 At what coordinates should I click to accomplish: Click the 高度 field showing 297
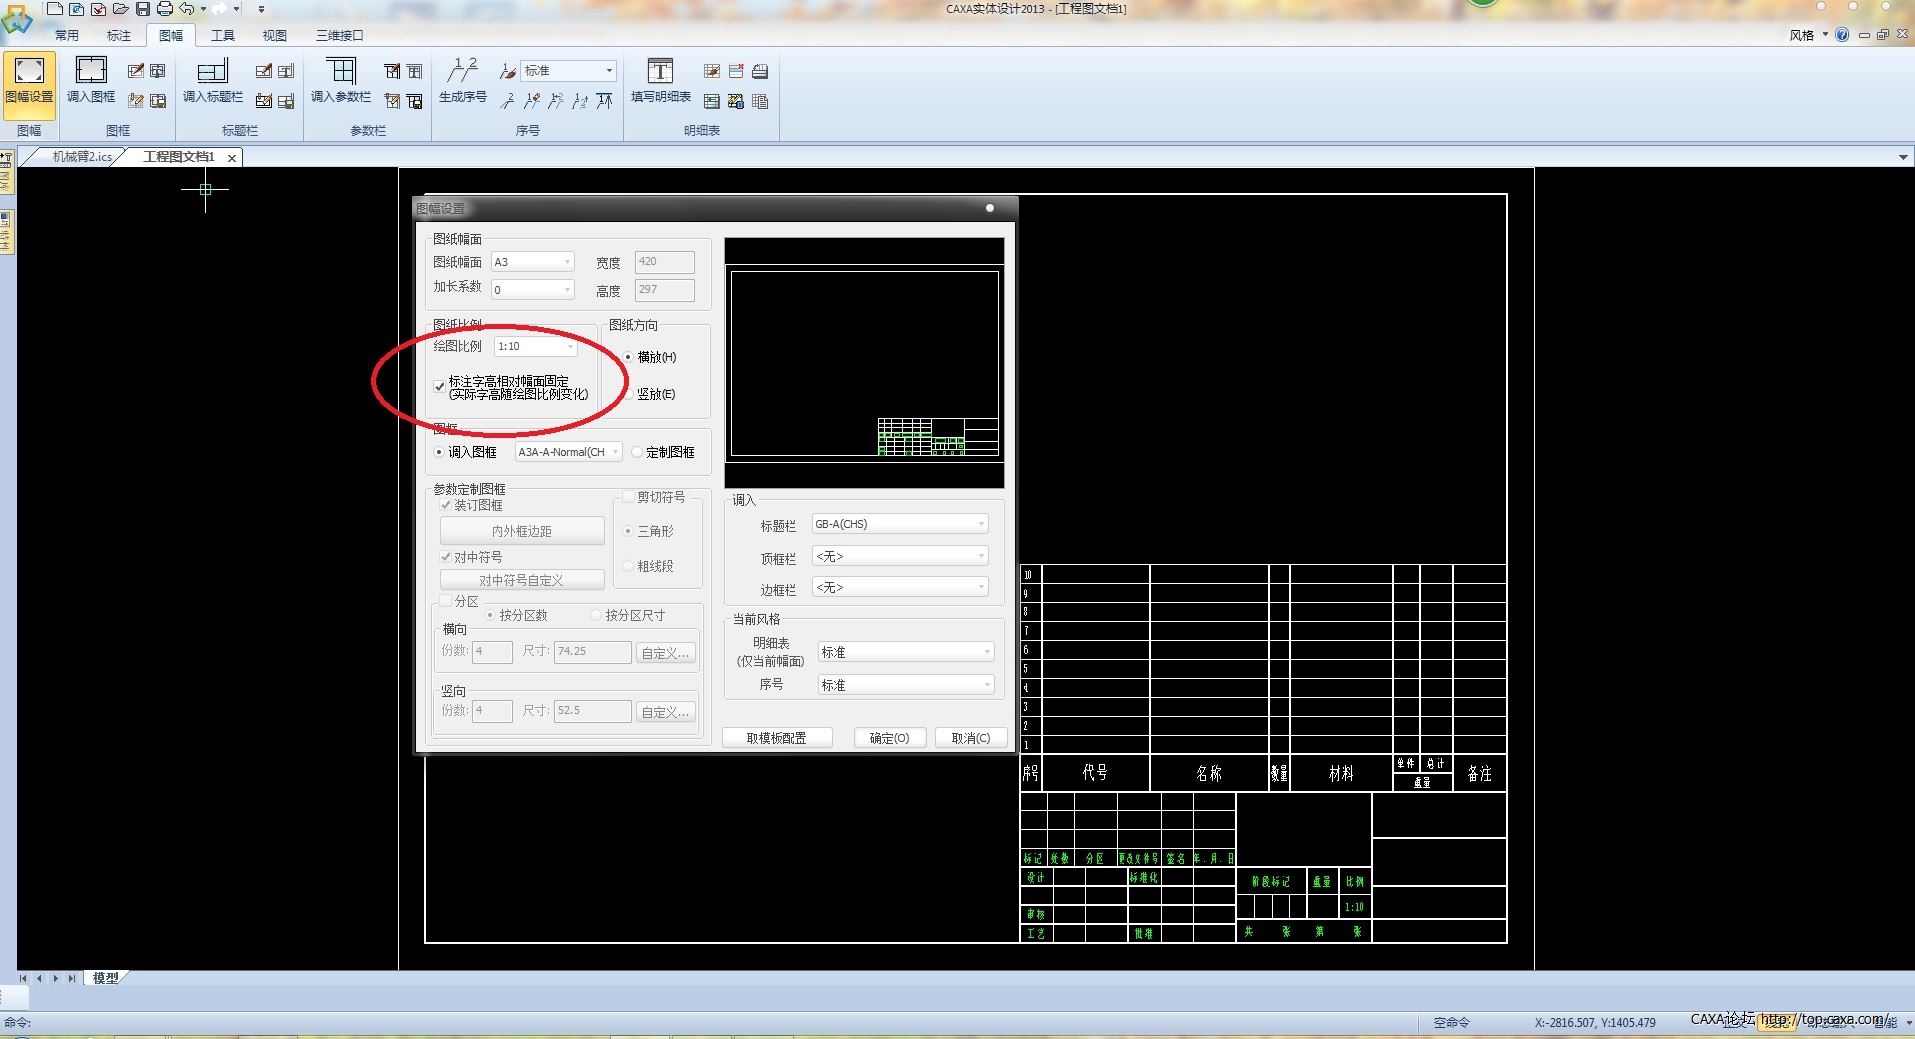[664, 290]
